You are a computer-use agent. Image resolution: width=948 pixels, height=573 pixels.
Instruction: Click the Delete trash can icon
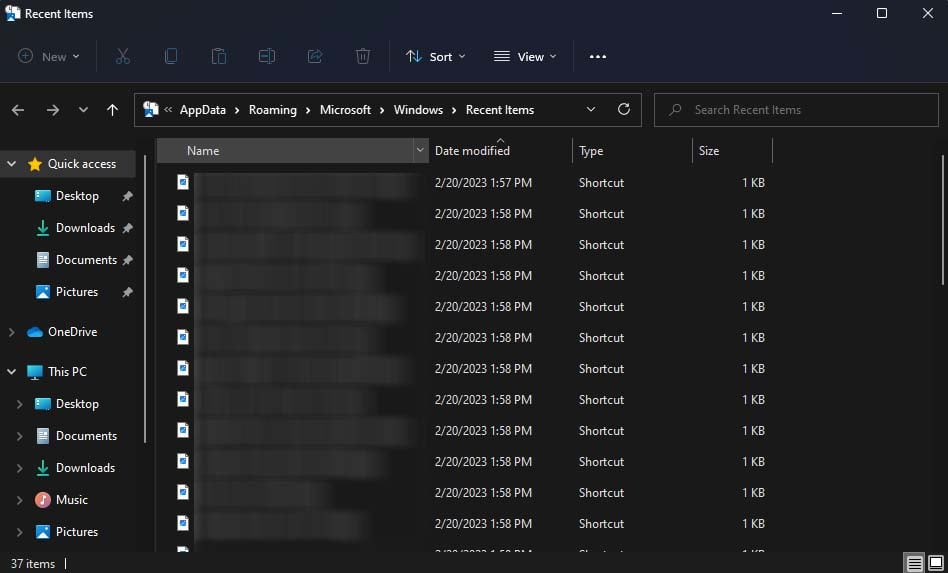click(363, 57)
